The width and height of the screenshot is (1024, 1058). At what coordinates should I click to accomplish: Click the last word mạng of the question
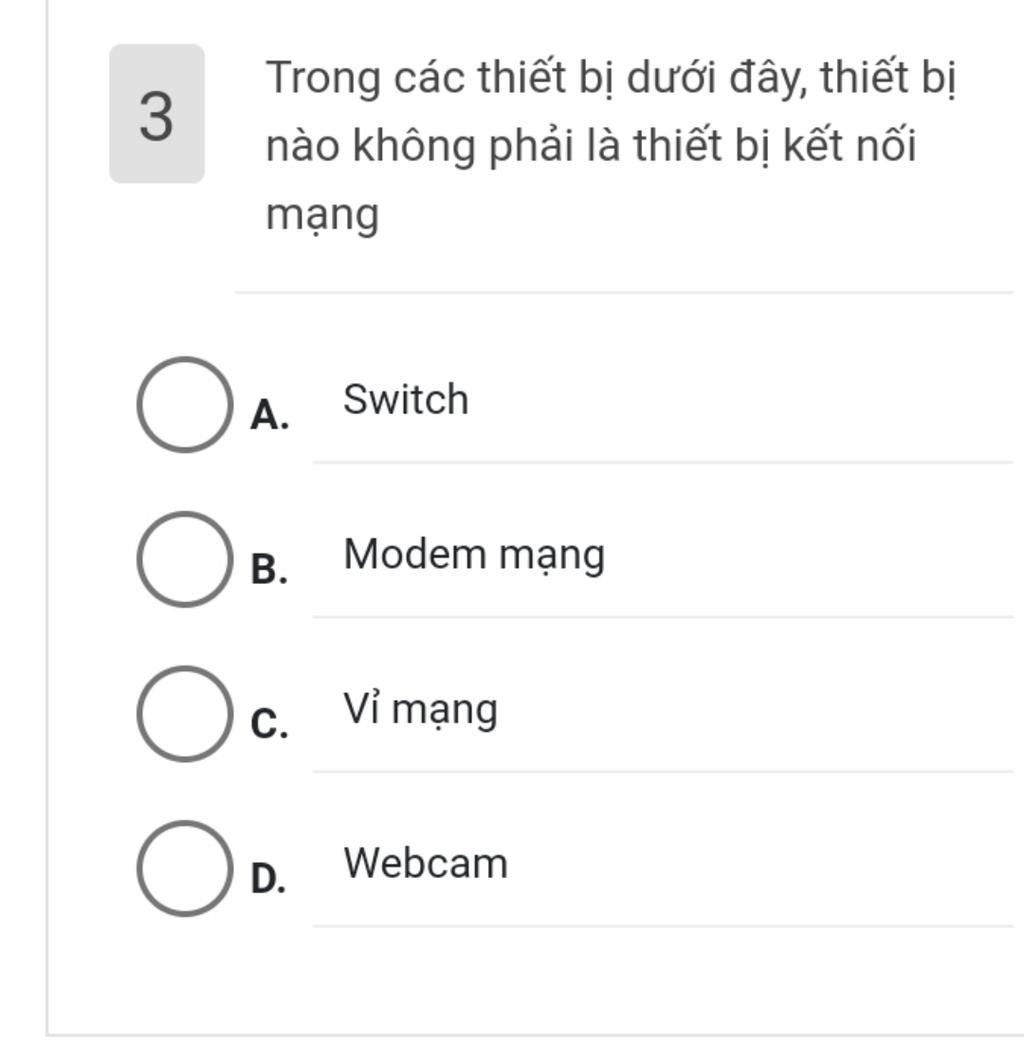[x=322, y=217]
